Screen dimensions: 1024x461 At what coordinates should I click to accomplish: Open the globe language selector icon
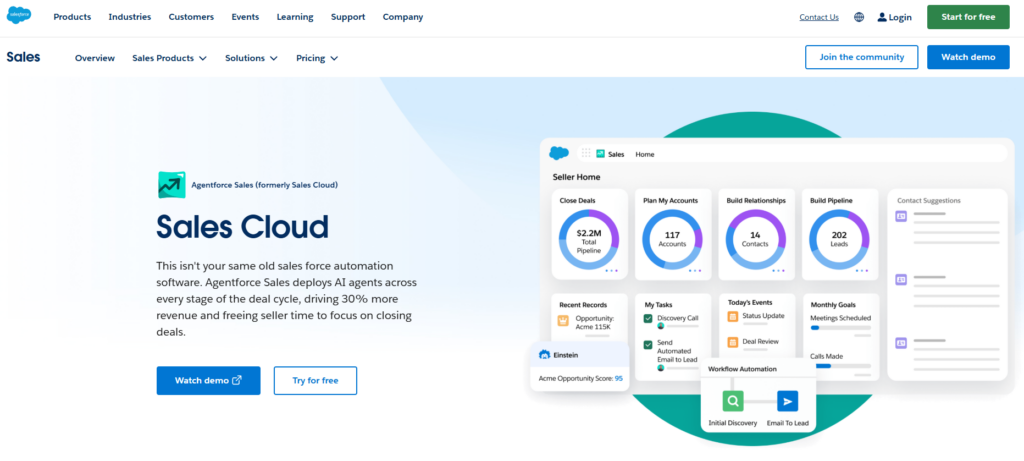(859, 18)
